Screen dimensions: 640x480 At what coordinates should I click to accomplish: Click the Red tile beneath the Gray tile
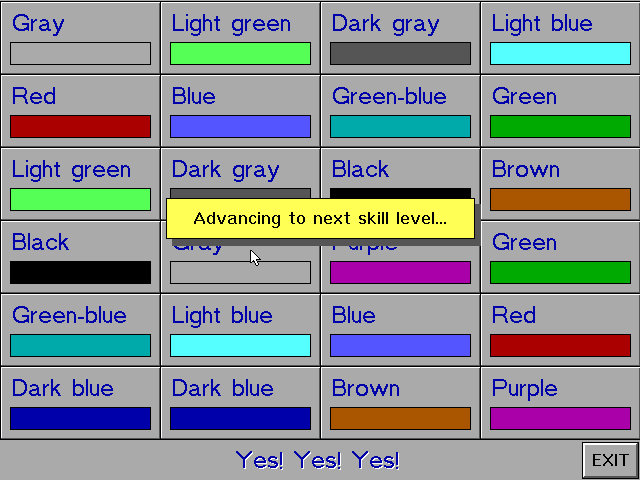coord(80,110)
